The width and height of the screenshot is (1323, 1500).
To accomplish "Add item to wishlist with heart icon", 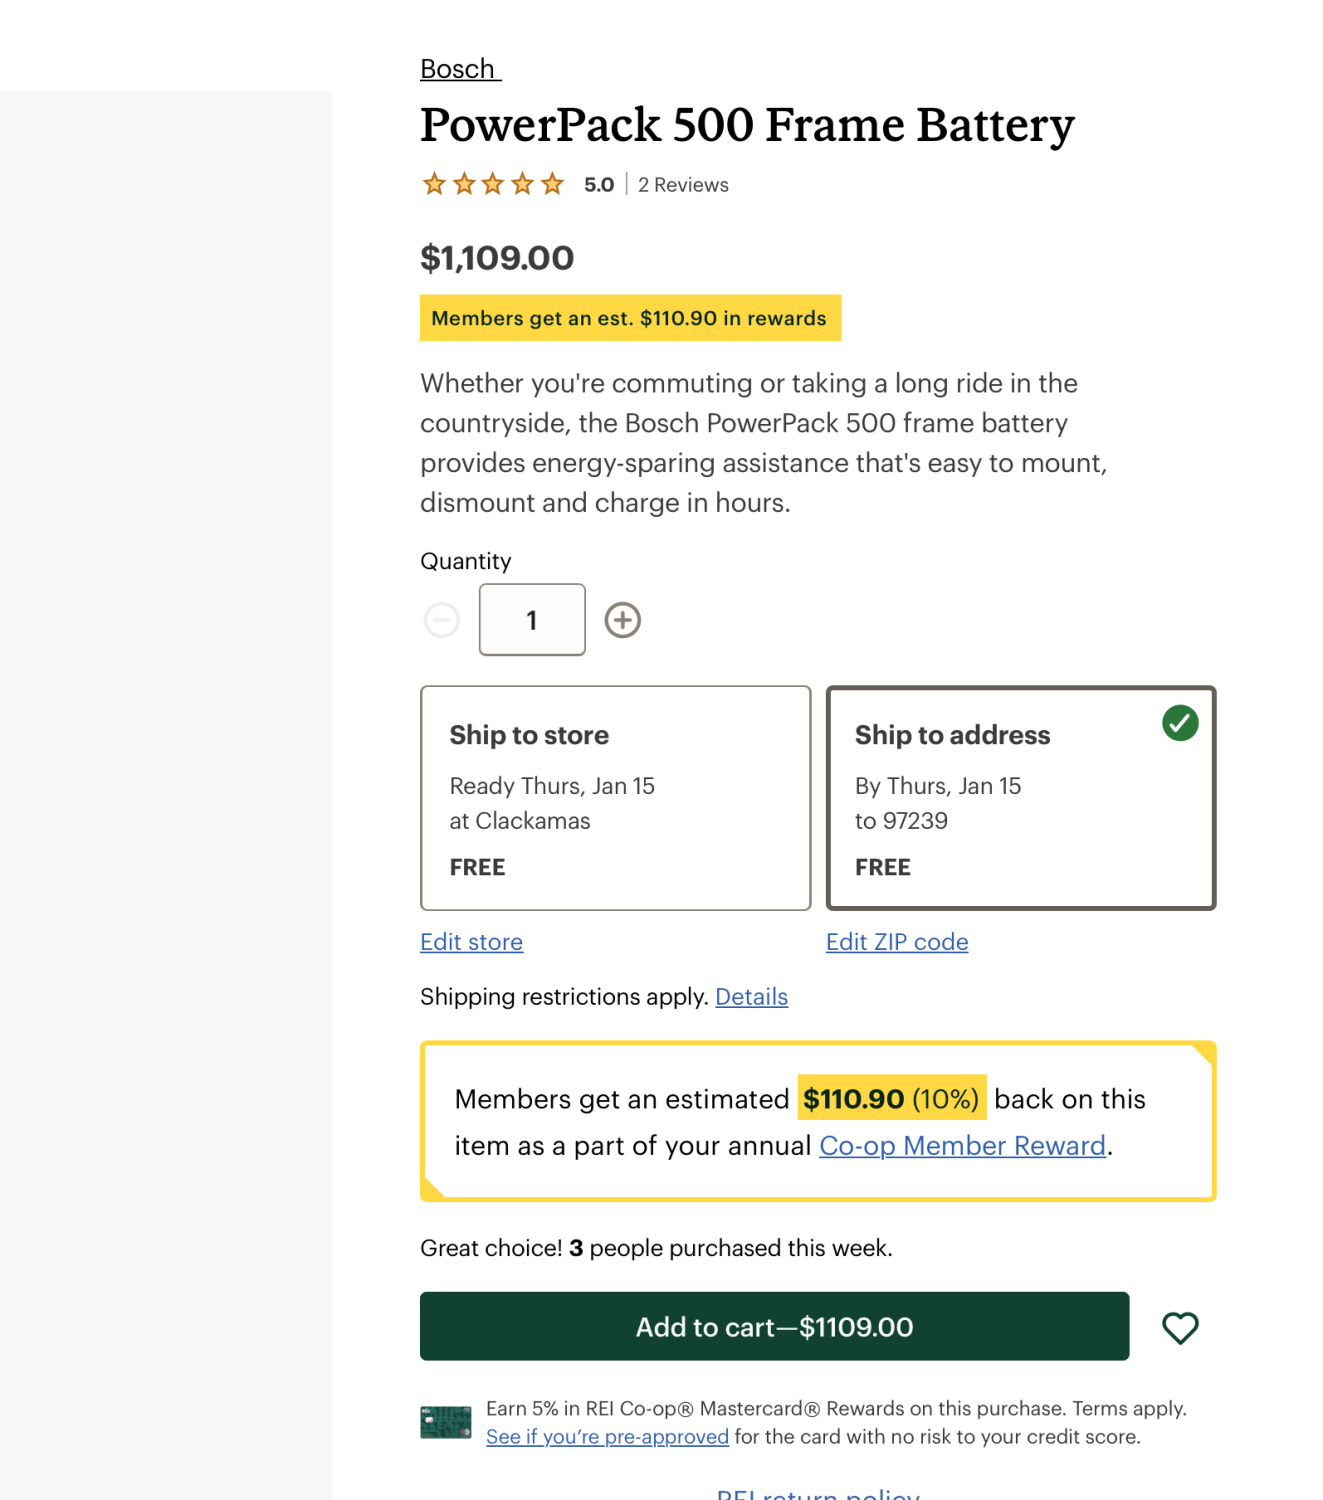I will [1180, 1327].
